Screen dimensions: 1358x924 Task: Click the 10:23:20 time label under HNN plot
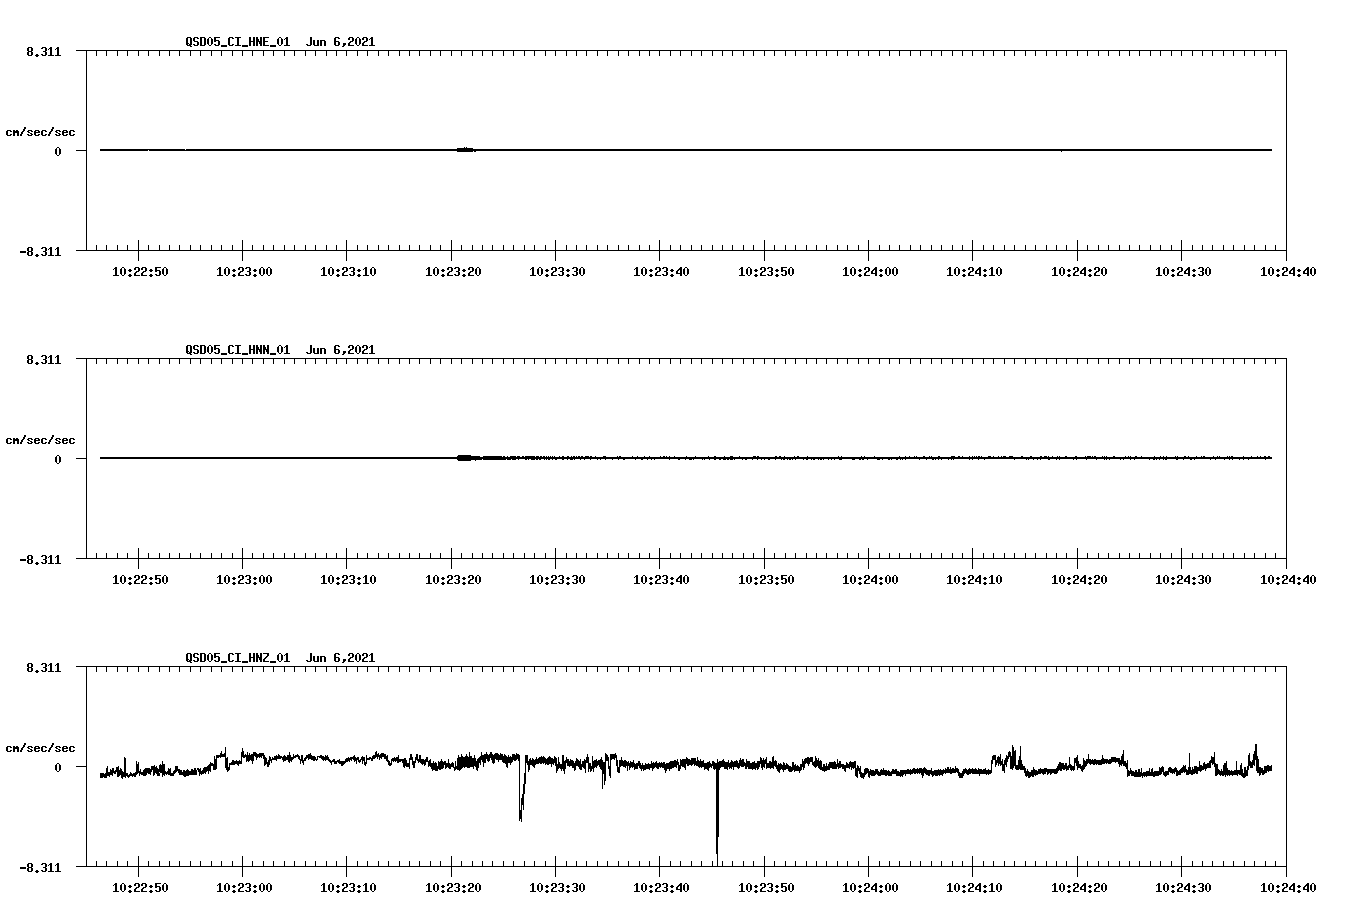(452, 579)
